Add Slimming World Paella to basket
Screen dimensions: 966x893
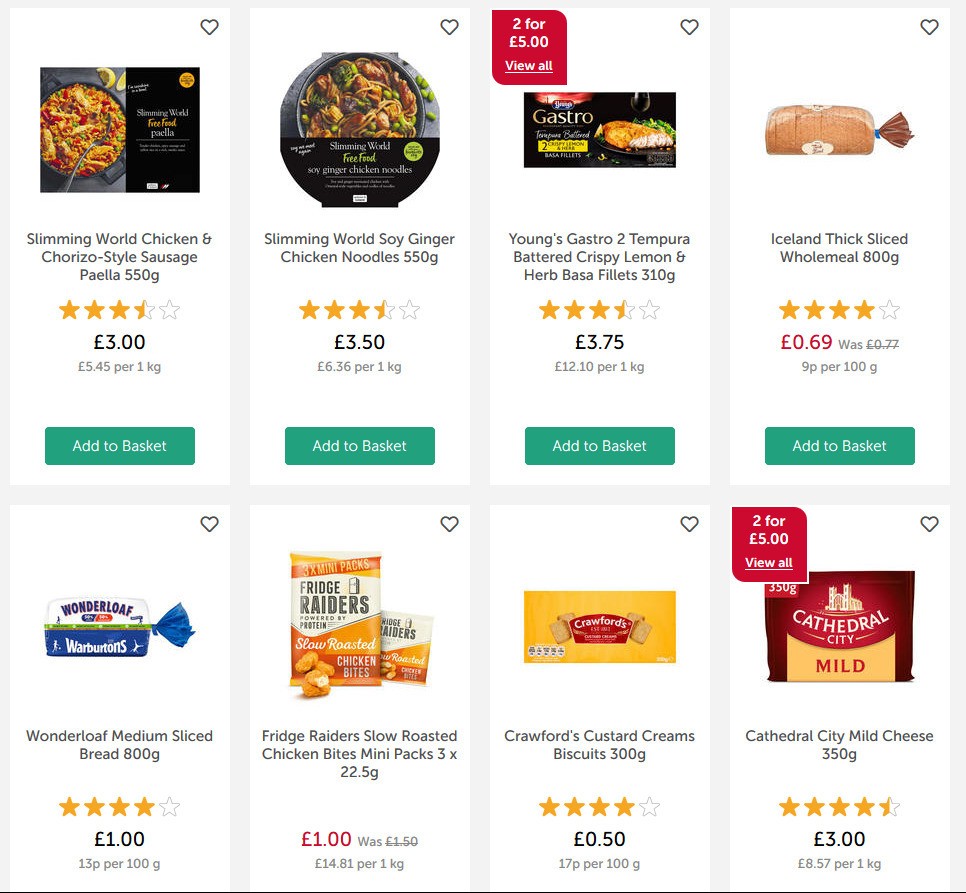click(120, 446)
